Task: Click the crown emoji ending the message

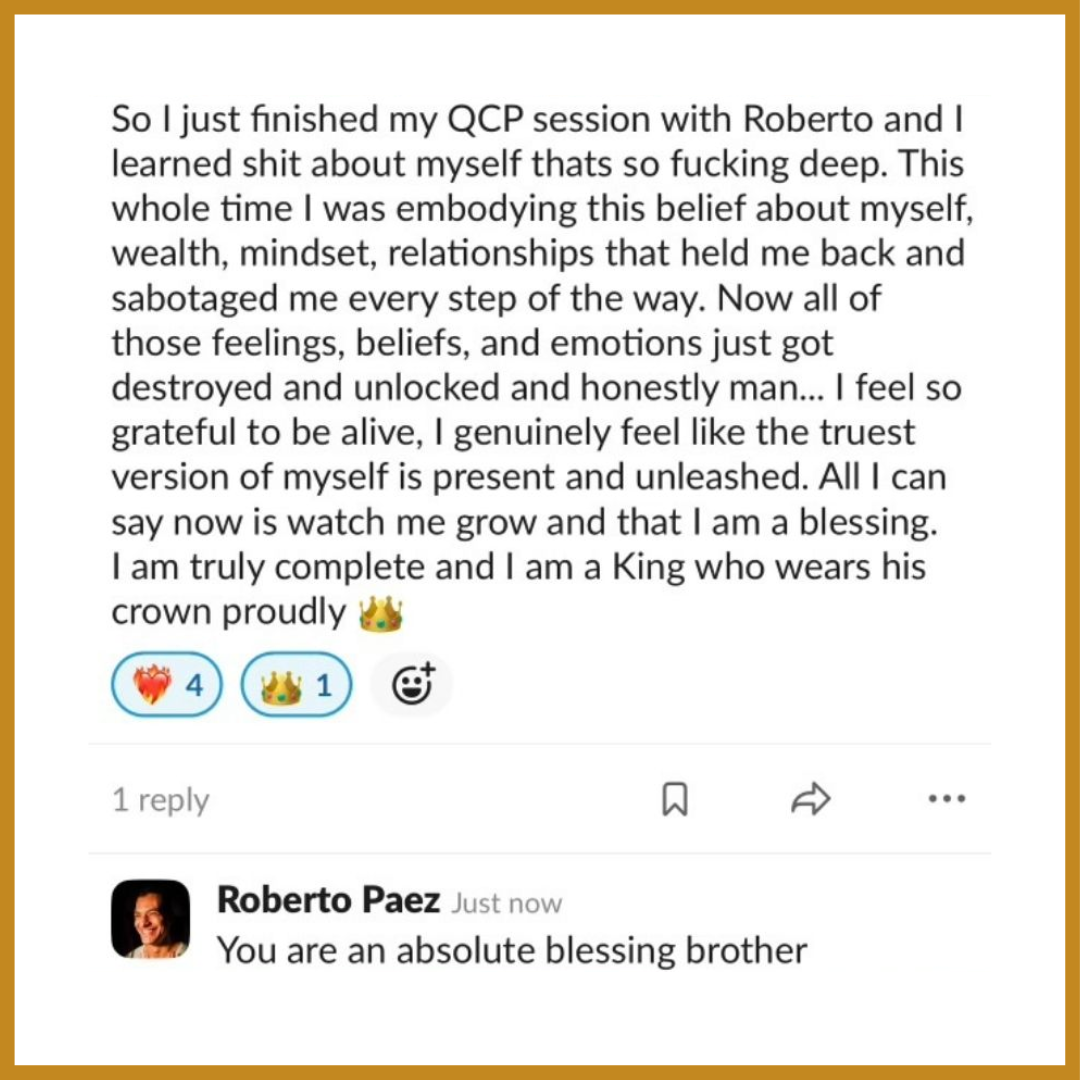Action: [x=380, y=615]
